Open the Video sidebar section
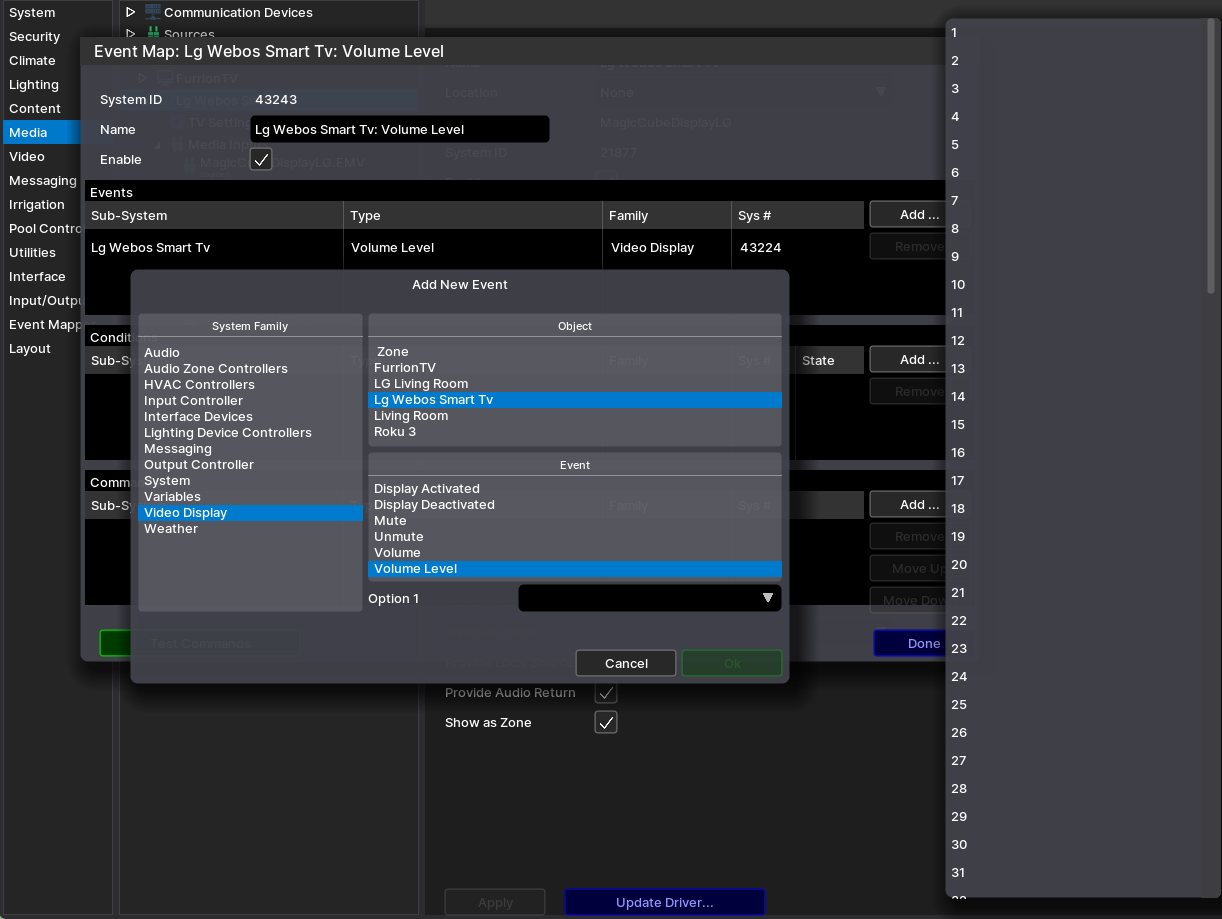The height and width of the screenshot is (919, 1222). (40, 156)
